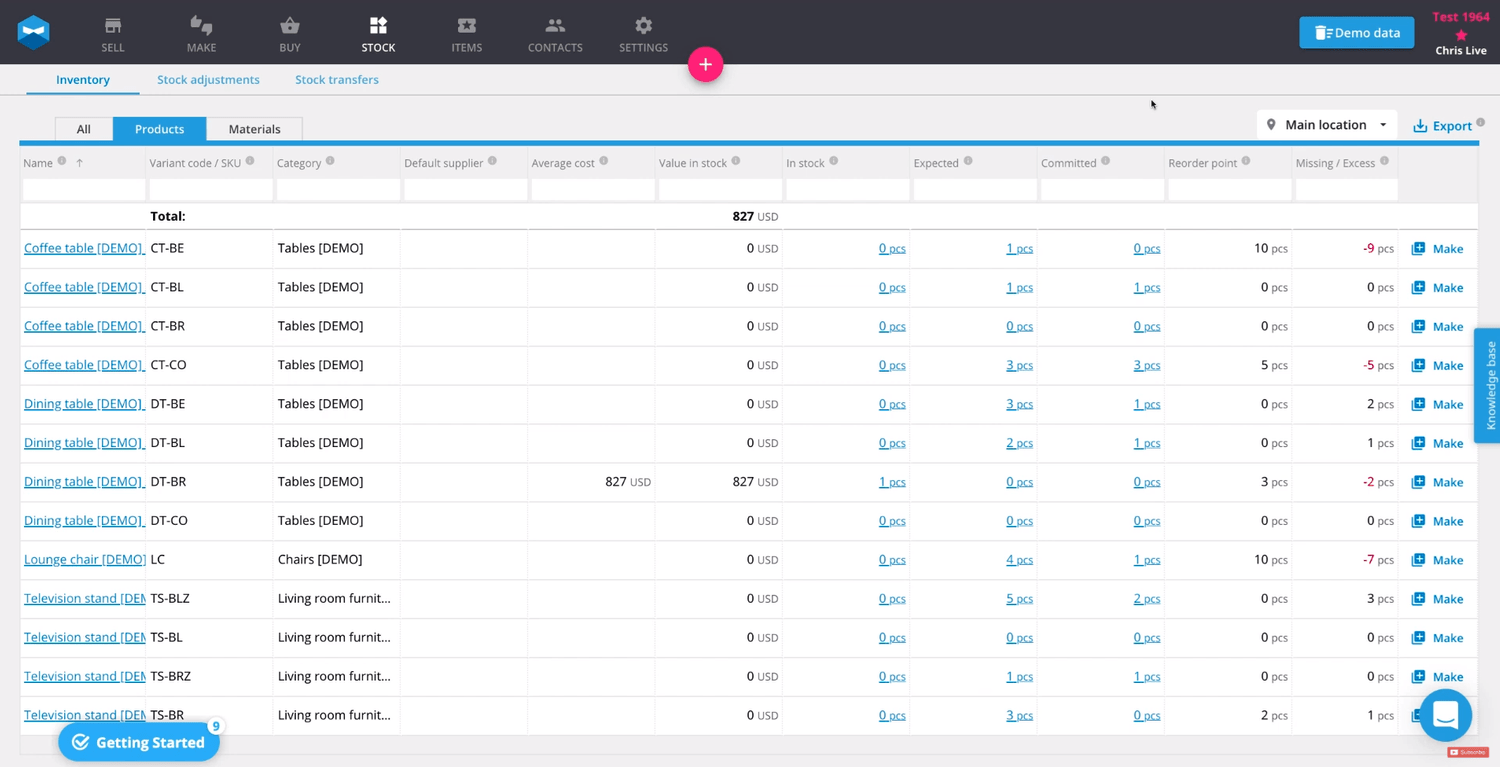Screen dimensions: 1500x767
Task: Switch to the Stock transfers tab
Action: click(x=336, y=79)
